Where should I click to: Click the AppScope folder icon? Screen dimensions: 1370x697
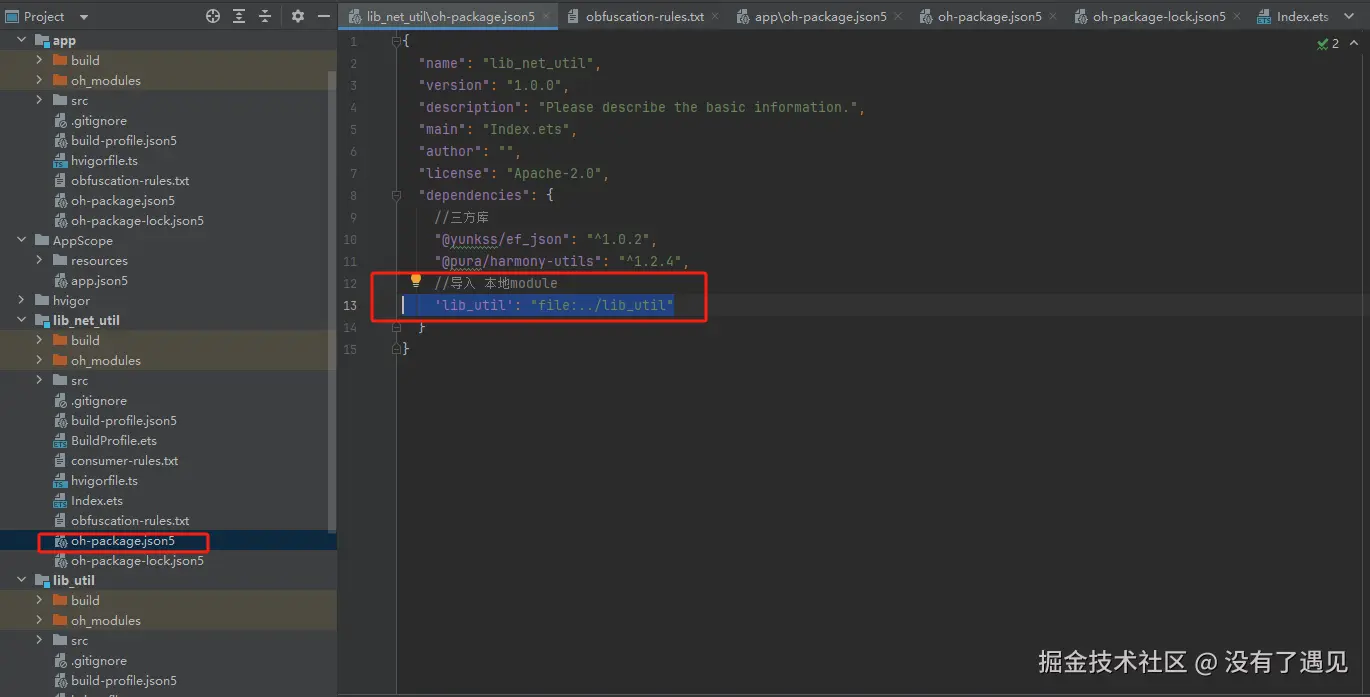tap(42, 240)
